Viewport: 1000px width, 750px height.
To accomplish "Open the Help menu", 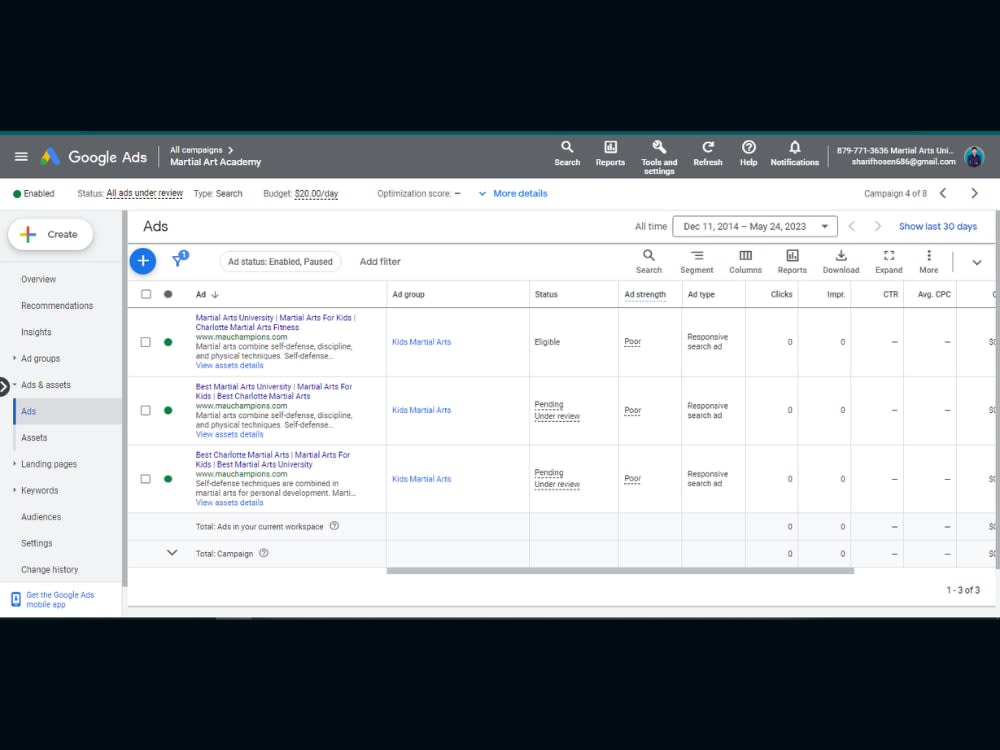I will pyautogui.click(x=749, y=154).
